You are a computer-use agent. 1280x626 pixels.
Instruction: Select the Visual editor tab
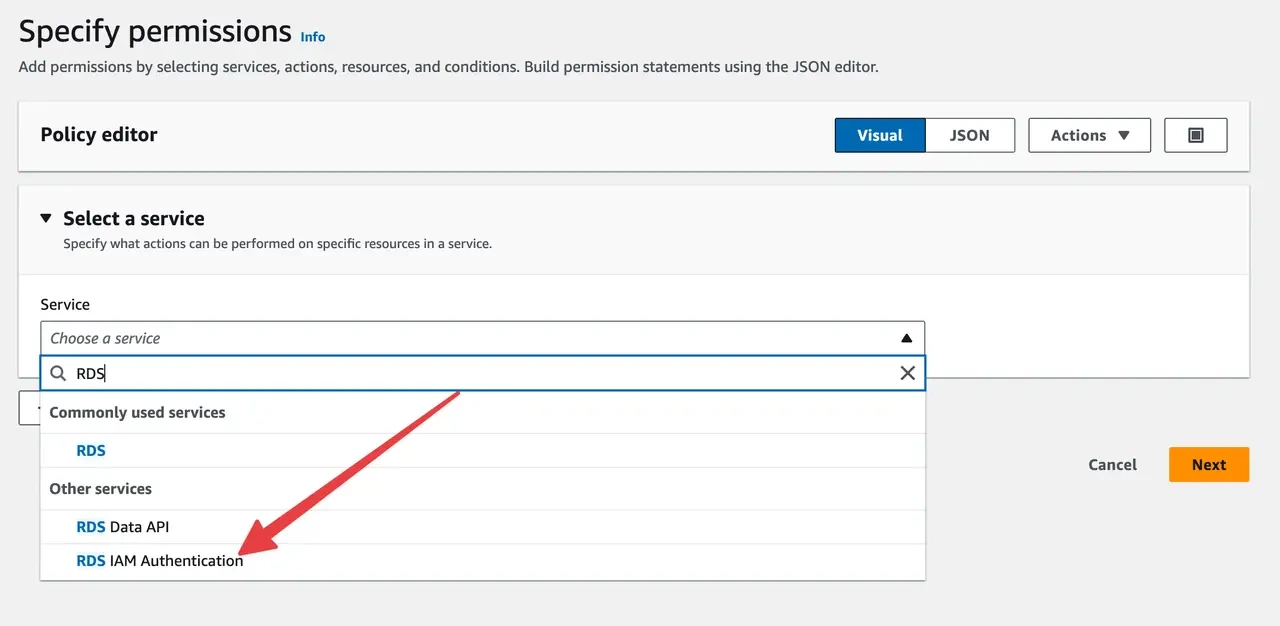tap(880, 135)
